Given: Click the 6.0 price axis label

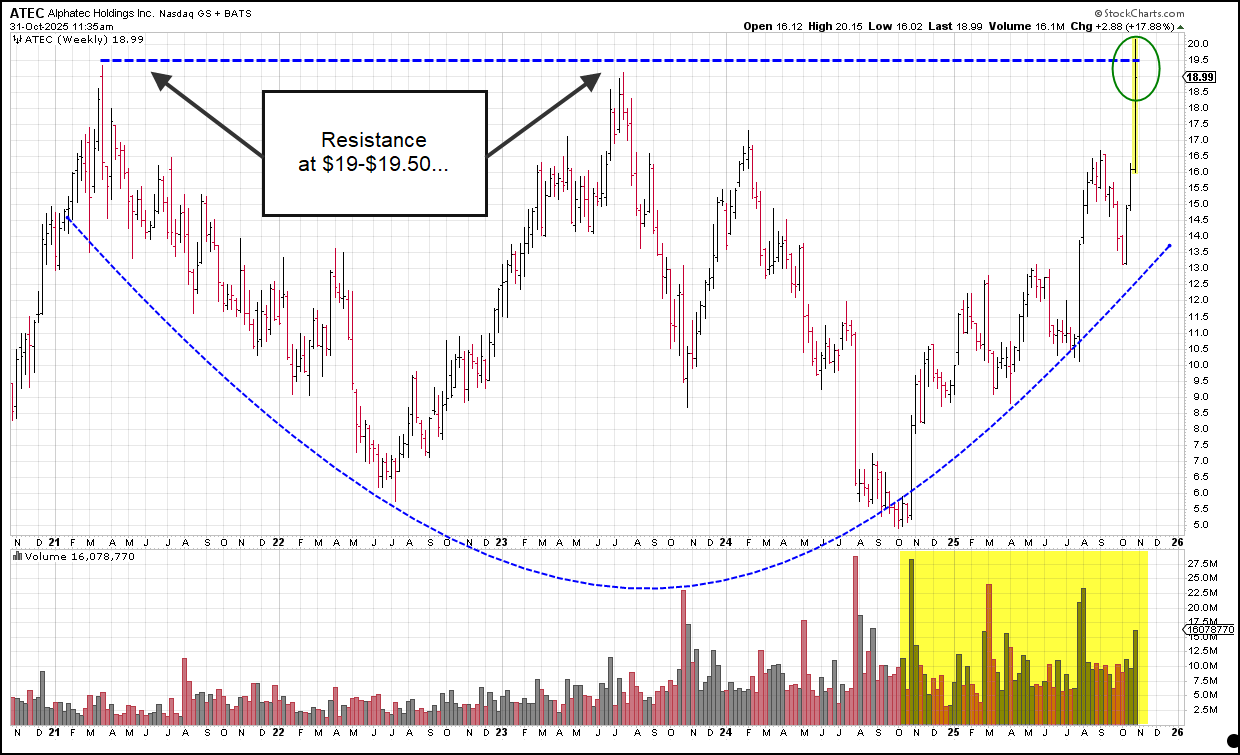Looking at the screenshot, I should 1199,492.
